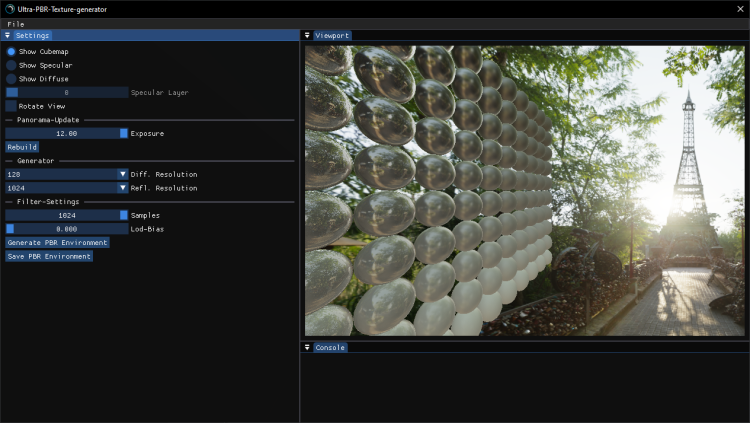750x423 pixels.
Task: Select the Viewport tab
Action: click(x=332, y=35)
